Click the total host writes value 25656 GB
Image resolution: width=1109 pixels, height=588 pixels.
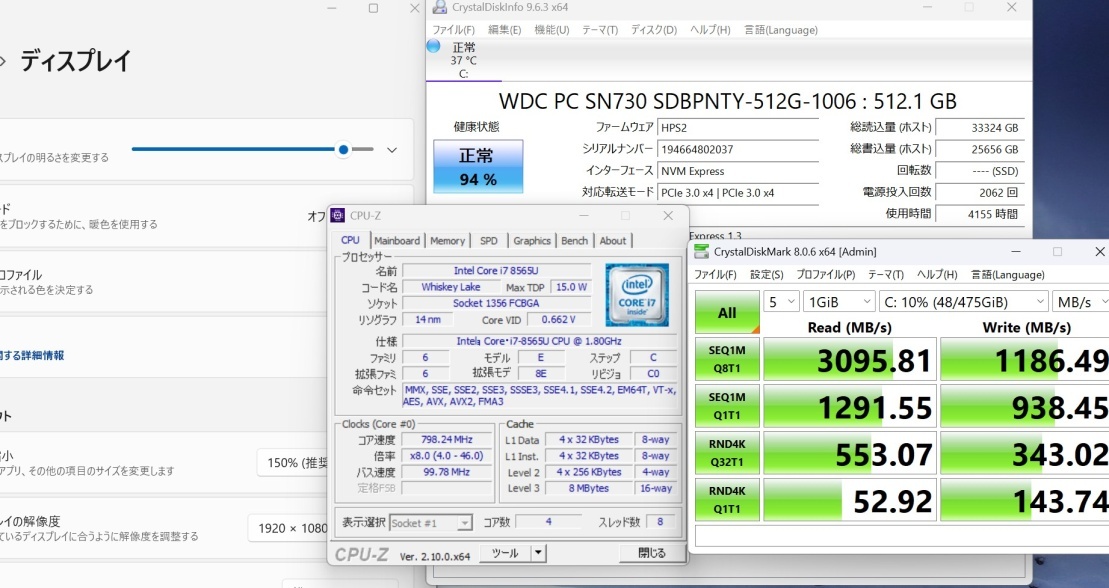click(980, 149)
